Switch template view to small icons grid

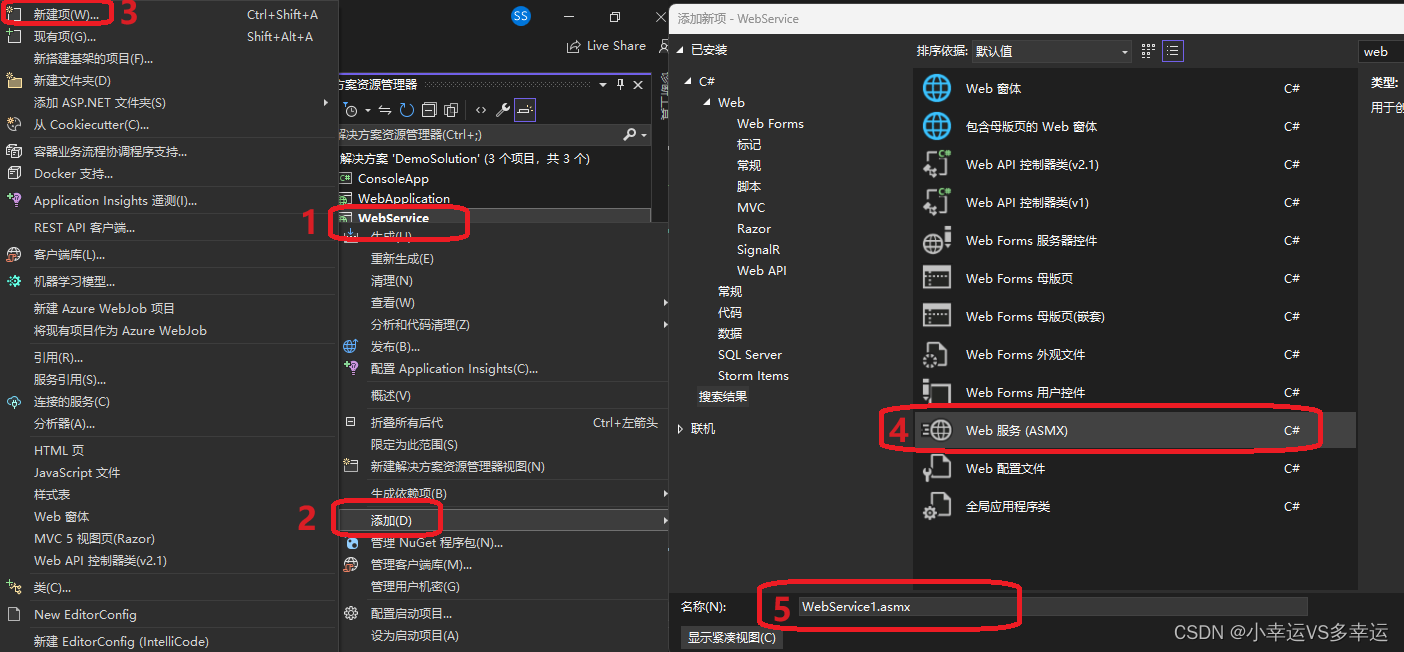pyautogui.click(x=1148, y=51)
